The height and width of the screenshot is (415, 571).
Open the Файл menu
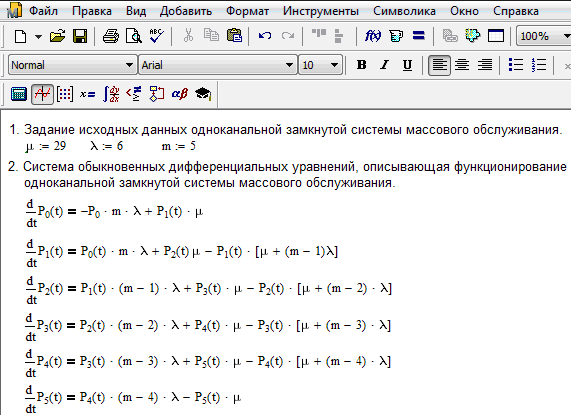[43, 11]
